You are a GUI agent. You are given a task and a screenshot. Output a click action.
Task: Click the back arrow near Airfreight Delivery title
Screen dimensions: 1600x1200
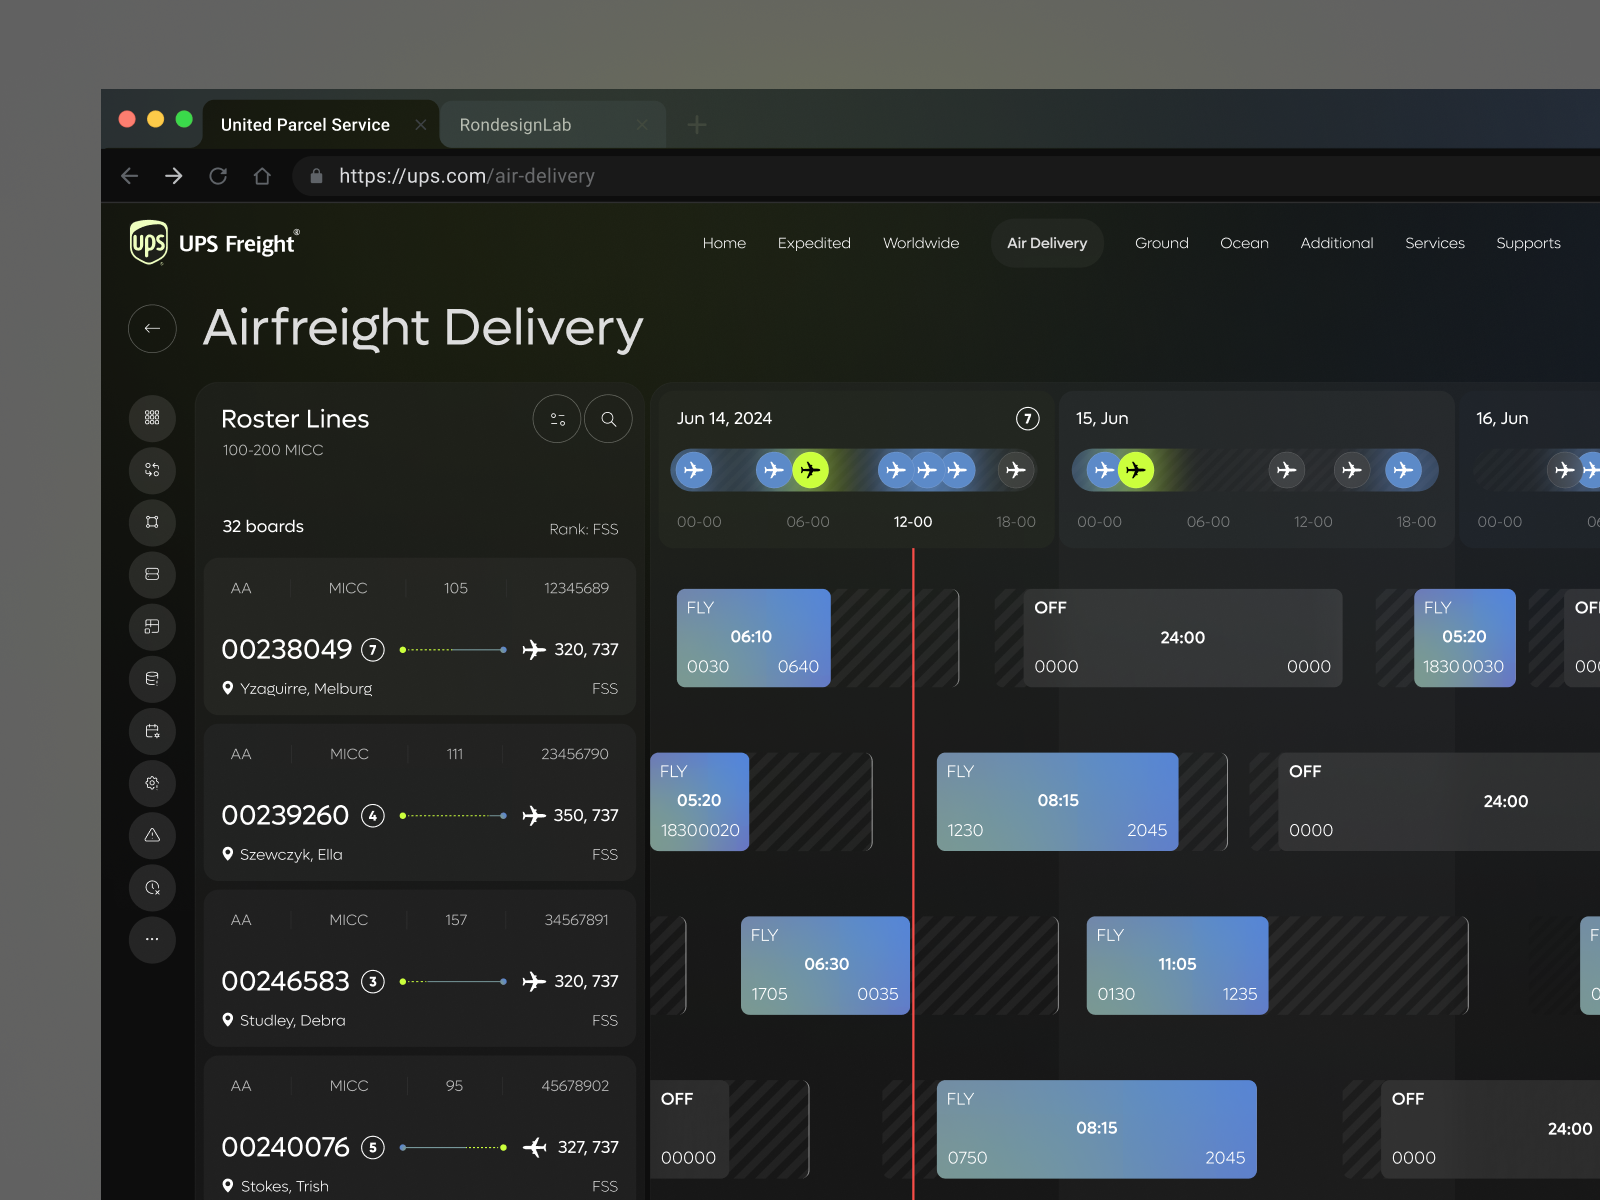(152, 329)
